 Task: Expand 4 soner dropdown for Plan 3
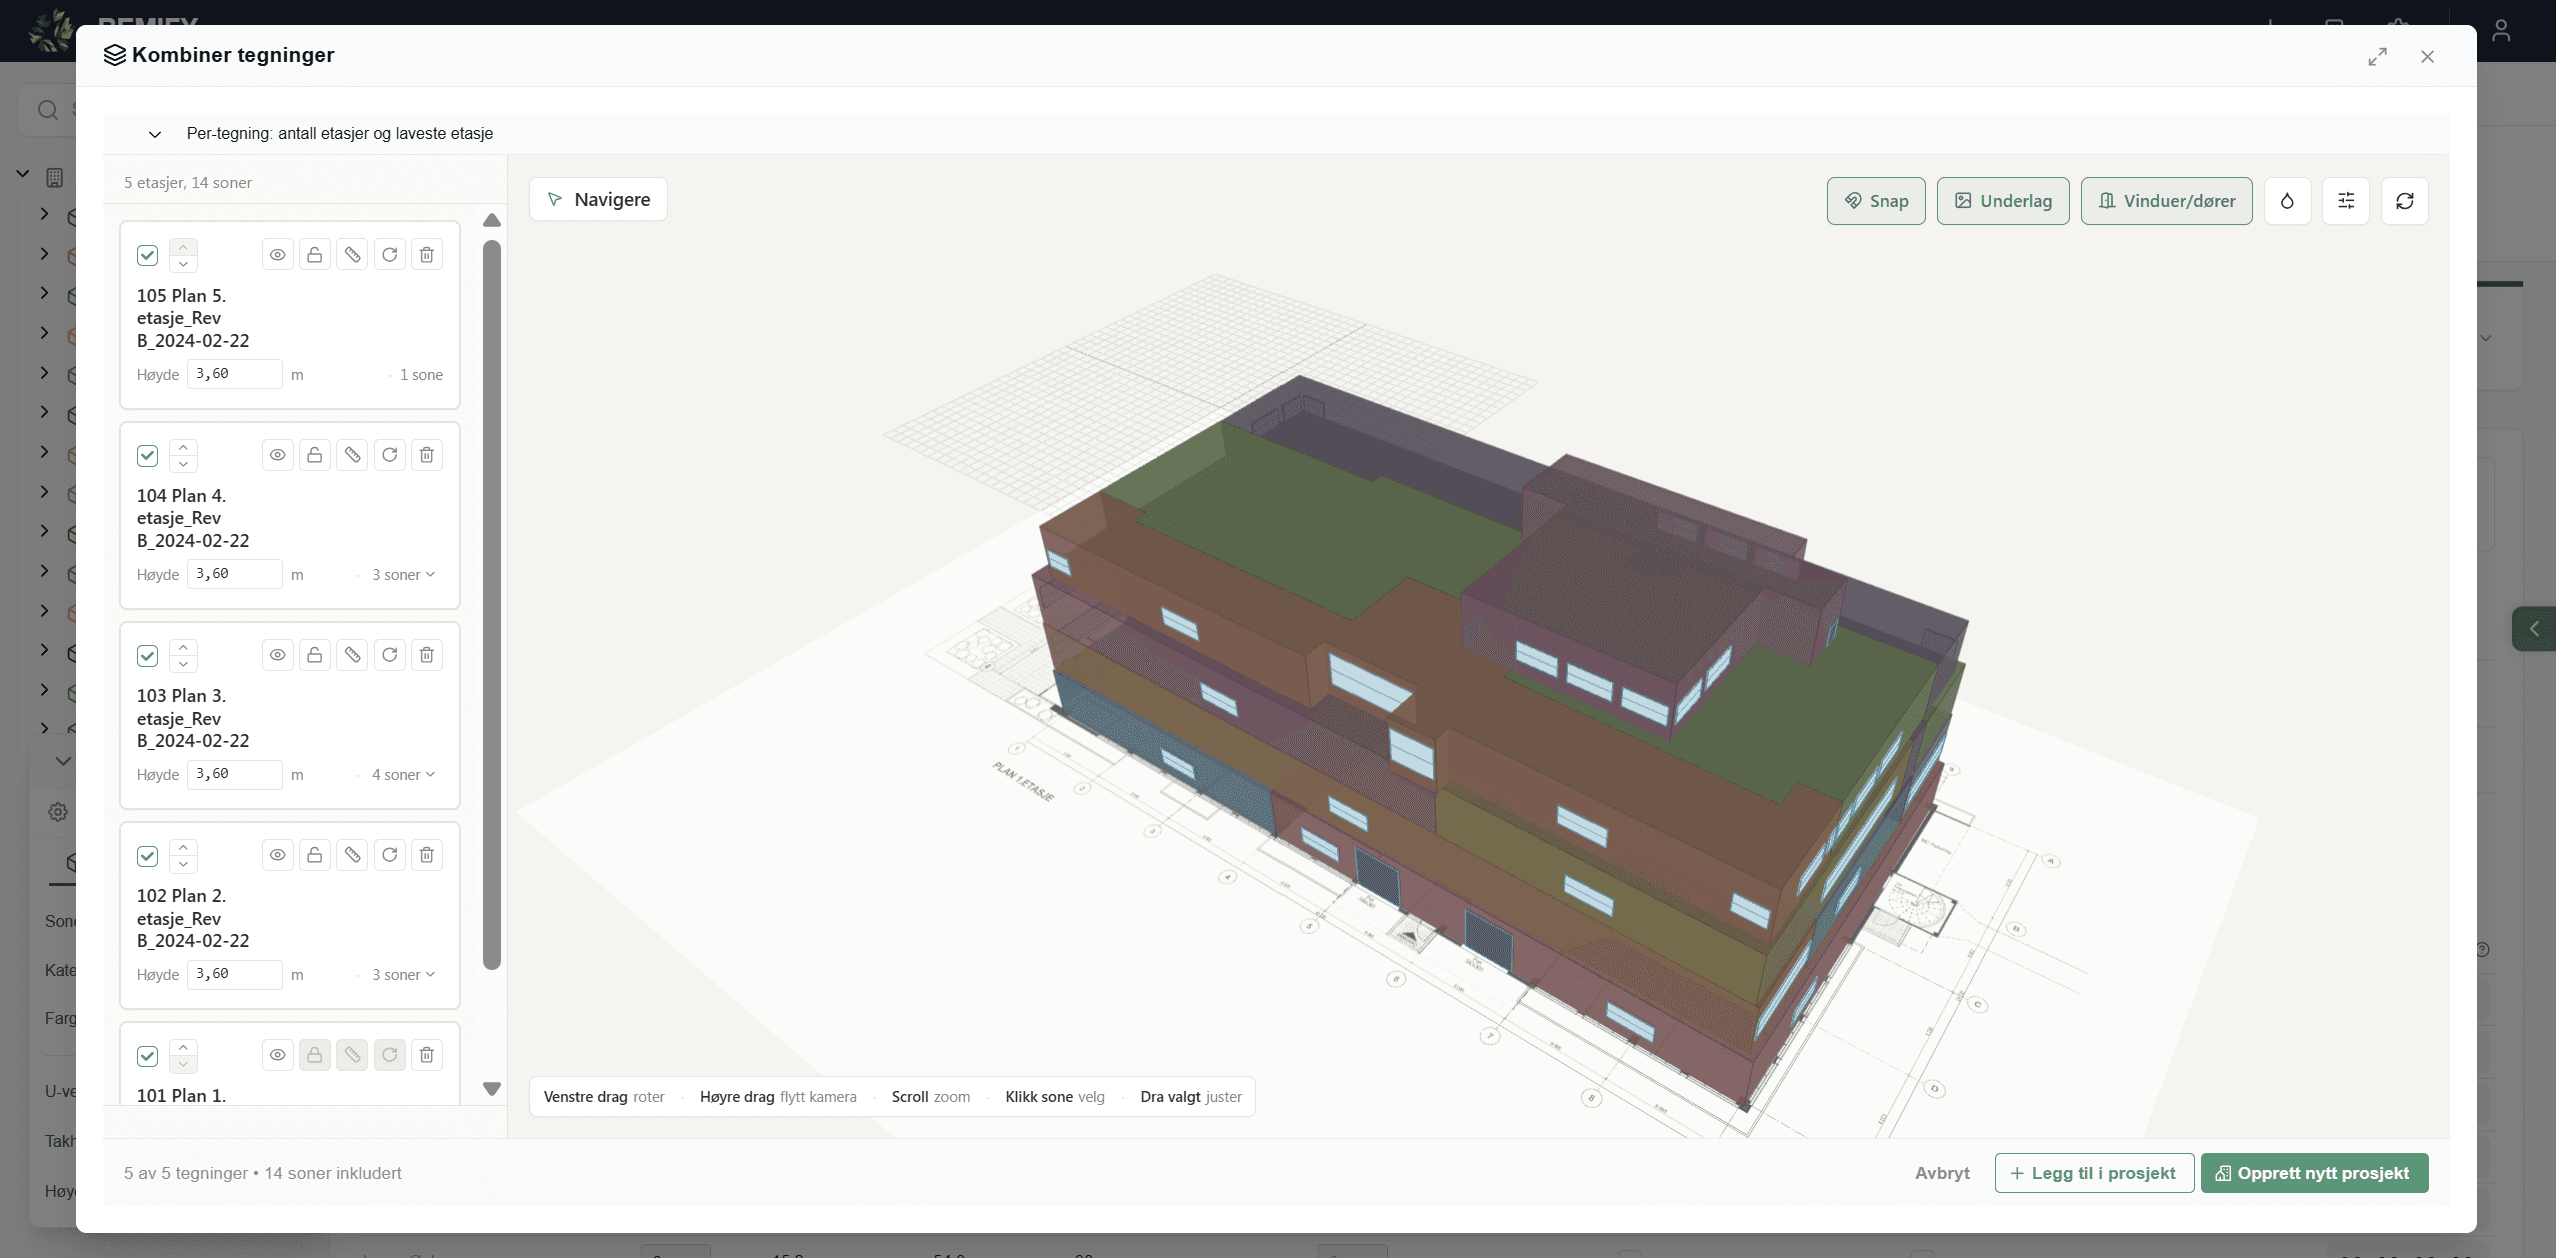pos(403,775)
